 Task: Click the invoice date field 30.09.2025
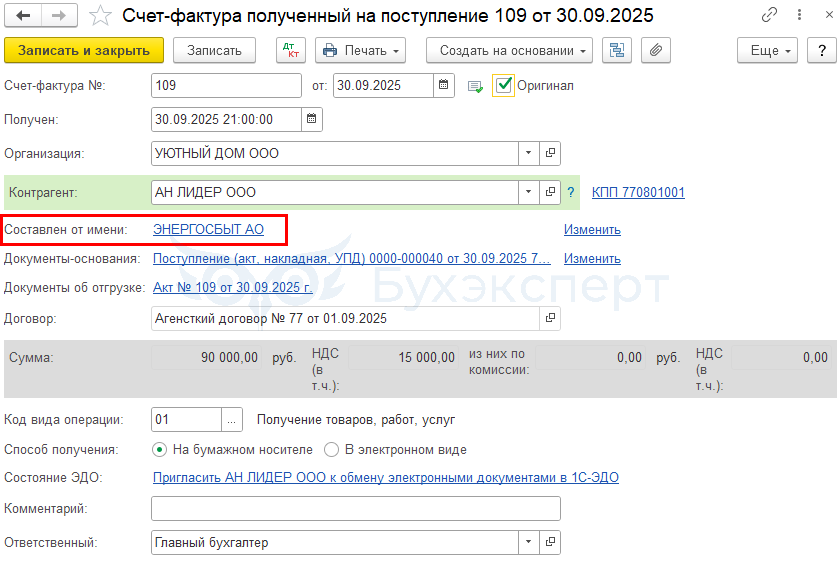click(383, 86)
